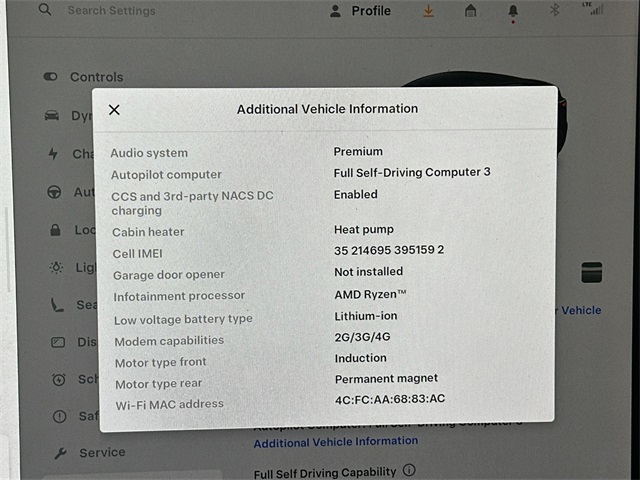Click the Controls toggle-shaped icon

point(51,77)
